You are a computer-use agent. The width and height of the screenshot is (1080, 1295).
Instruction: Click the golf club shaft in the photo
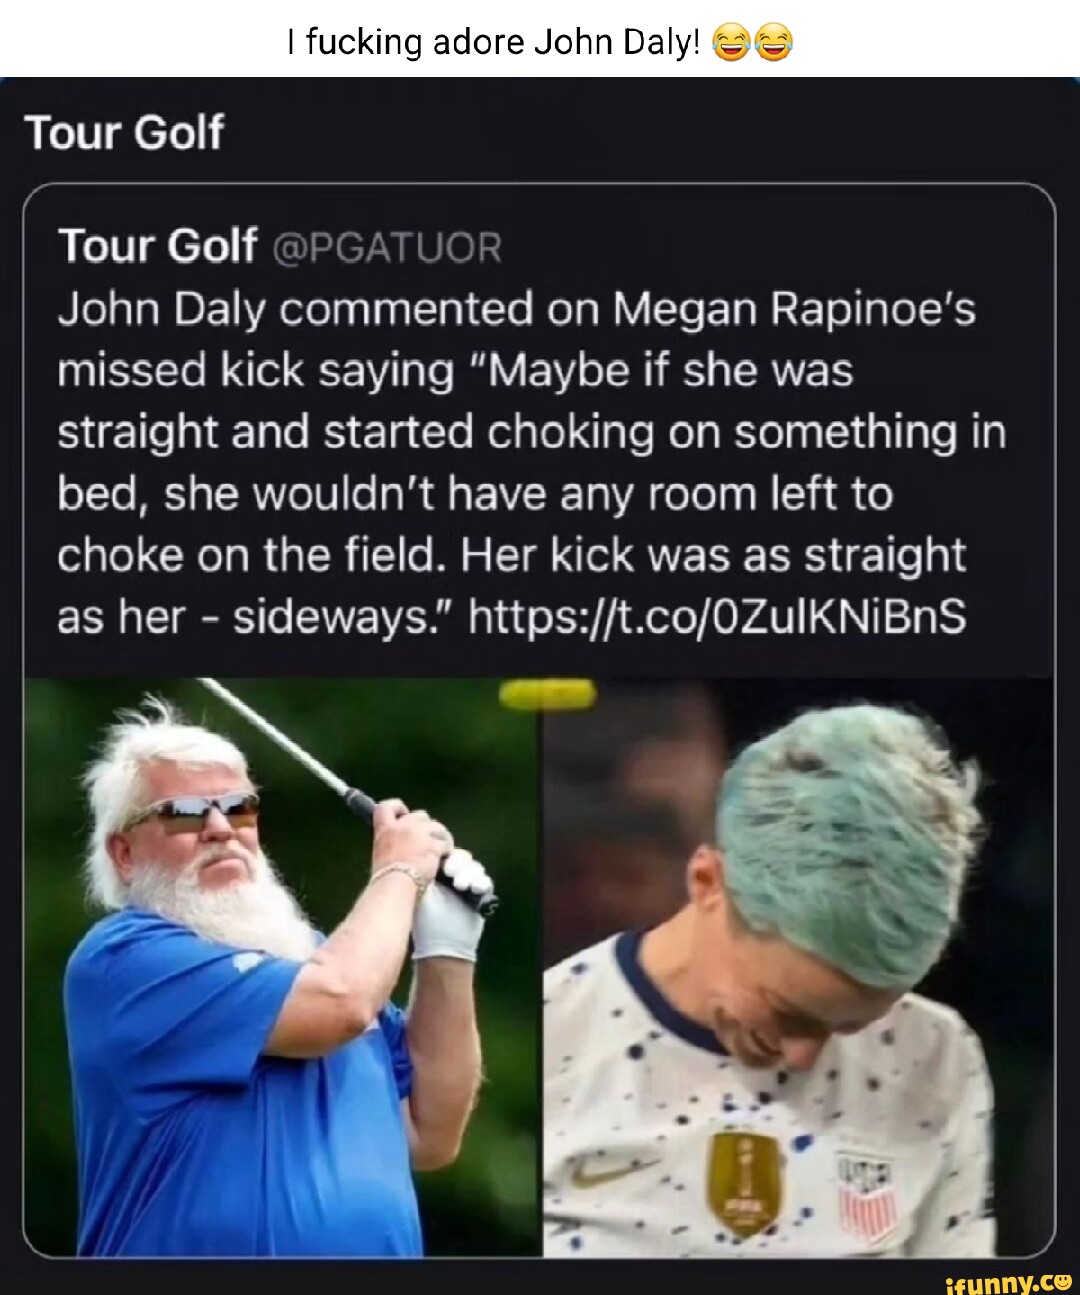pos(279,739)
